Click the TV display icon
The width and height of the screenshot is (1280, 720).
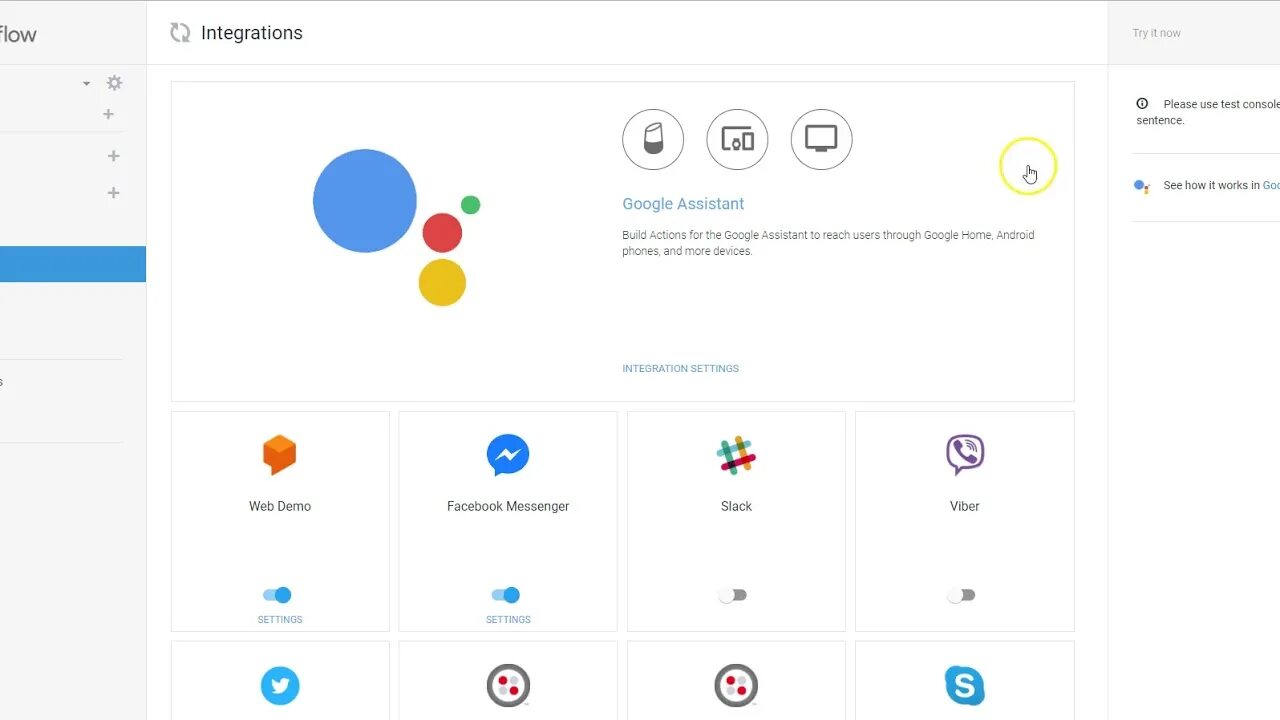tap(821, 140)
